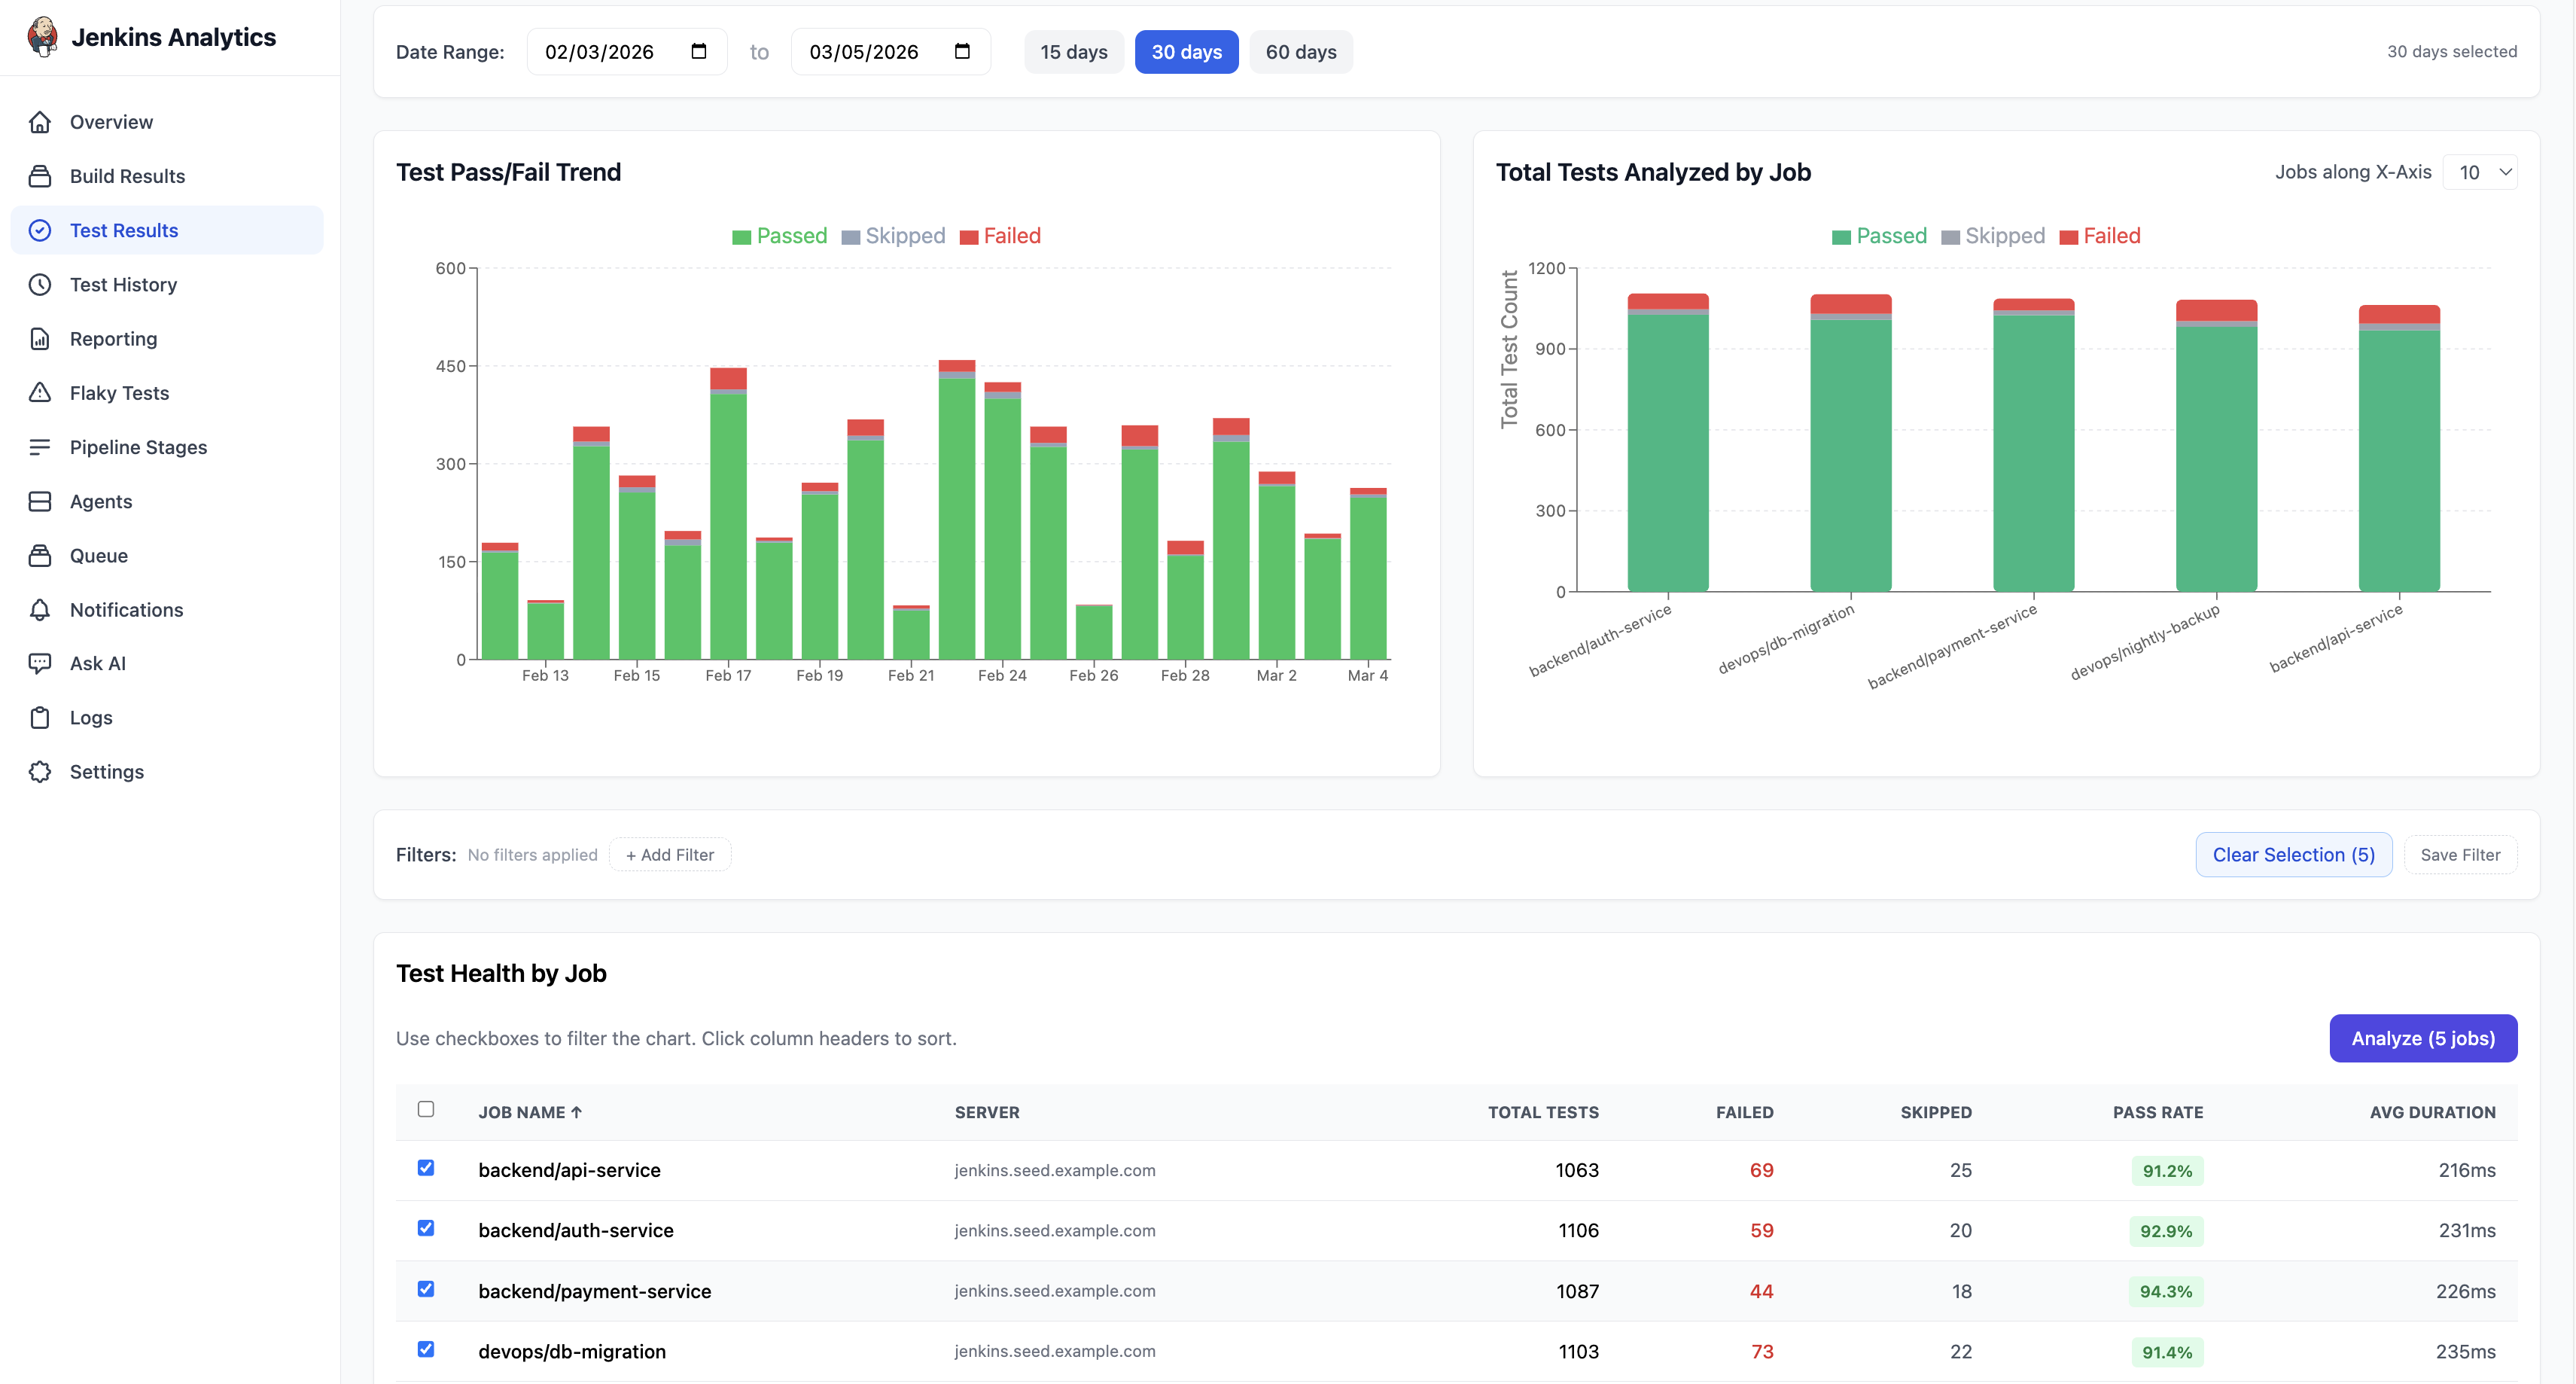
Task: Click the Logs clipboard icon
Action: tap(40, 718)
